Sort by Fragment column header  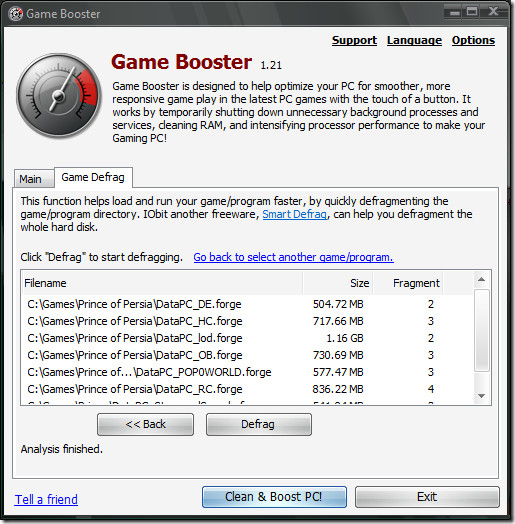[408, 283]
